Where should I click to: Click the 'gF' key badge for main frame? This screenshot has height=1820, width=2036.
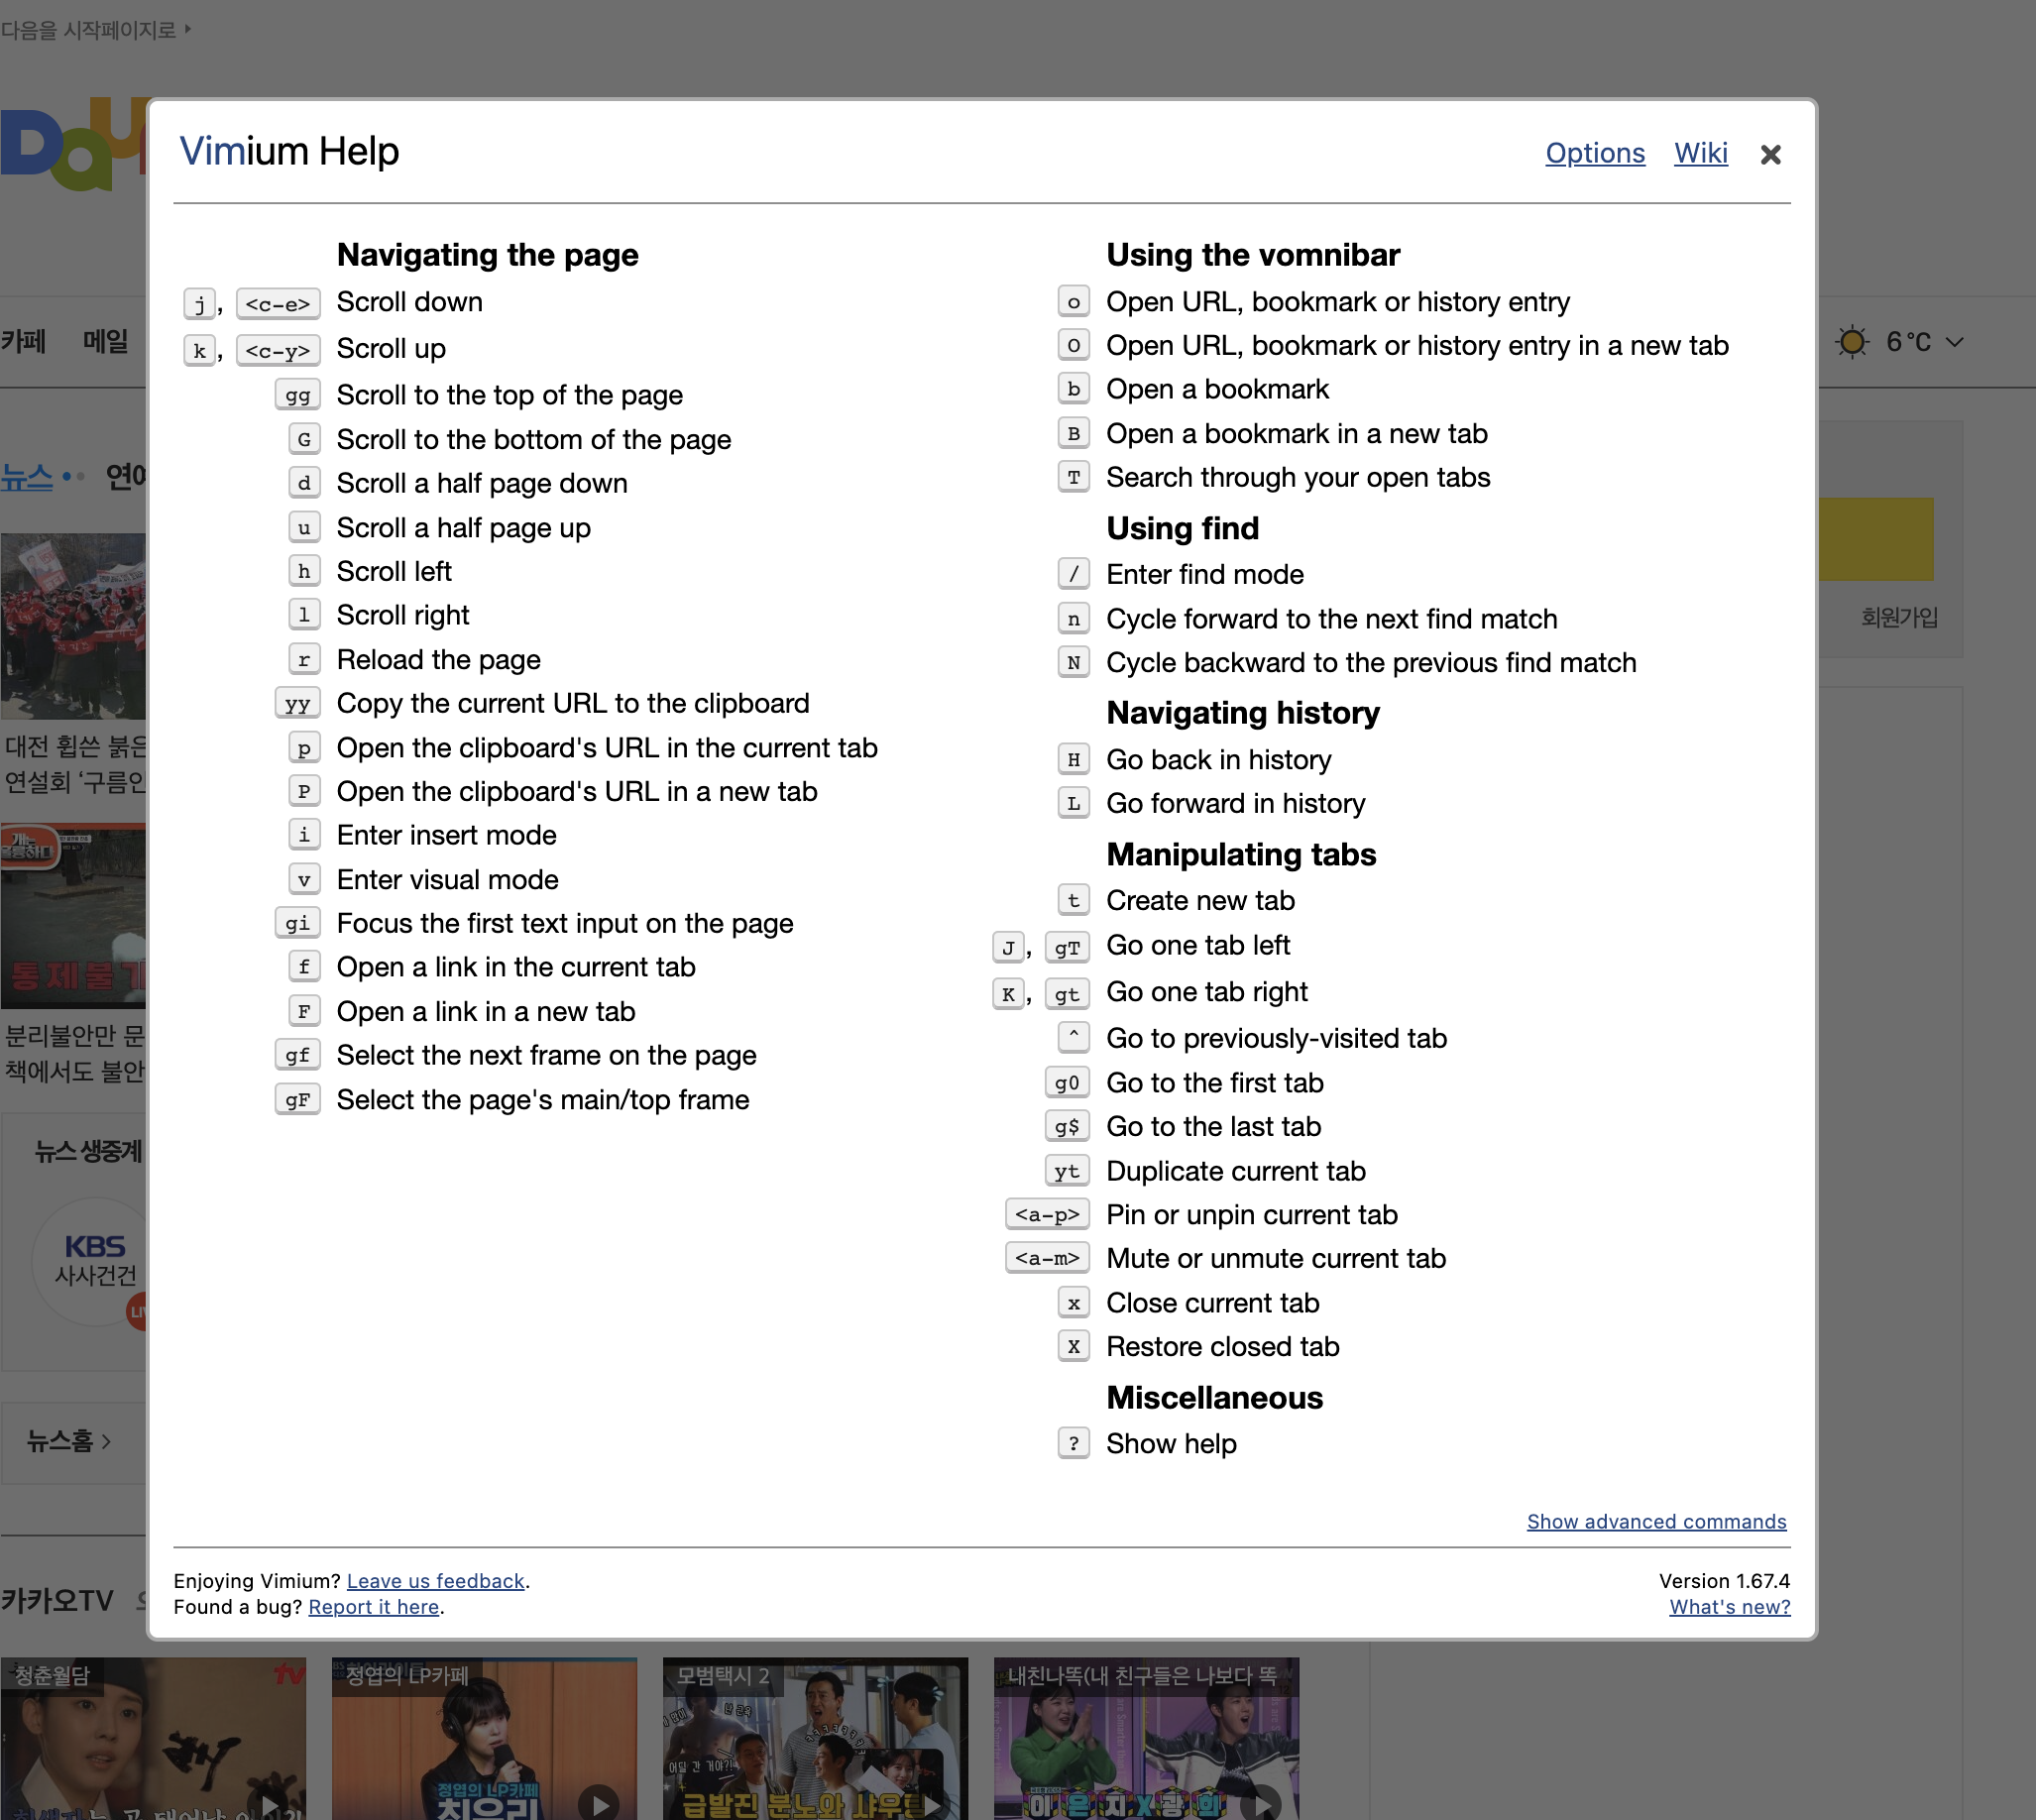(297, 1099)
